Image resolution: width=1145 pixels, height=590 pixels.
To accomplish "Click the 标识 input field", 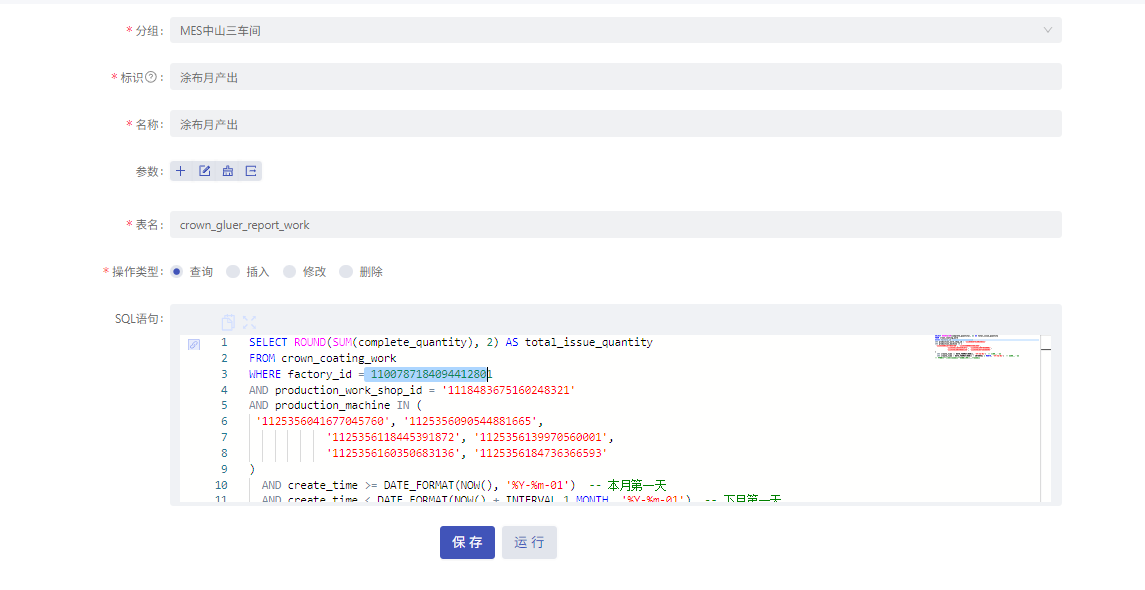I will pyautogui.click(x=616, y=77).
